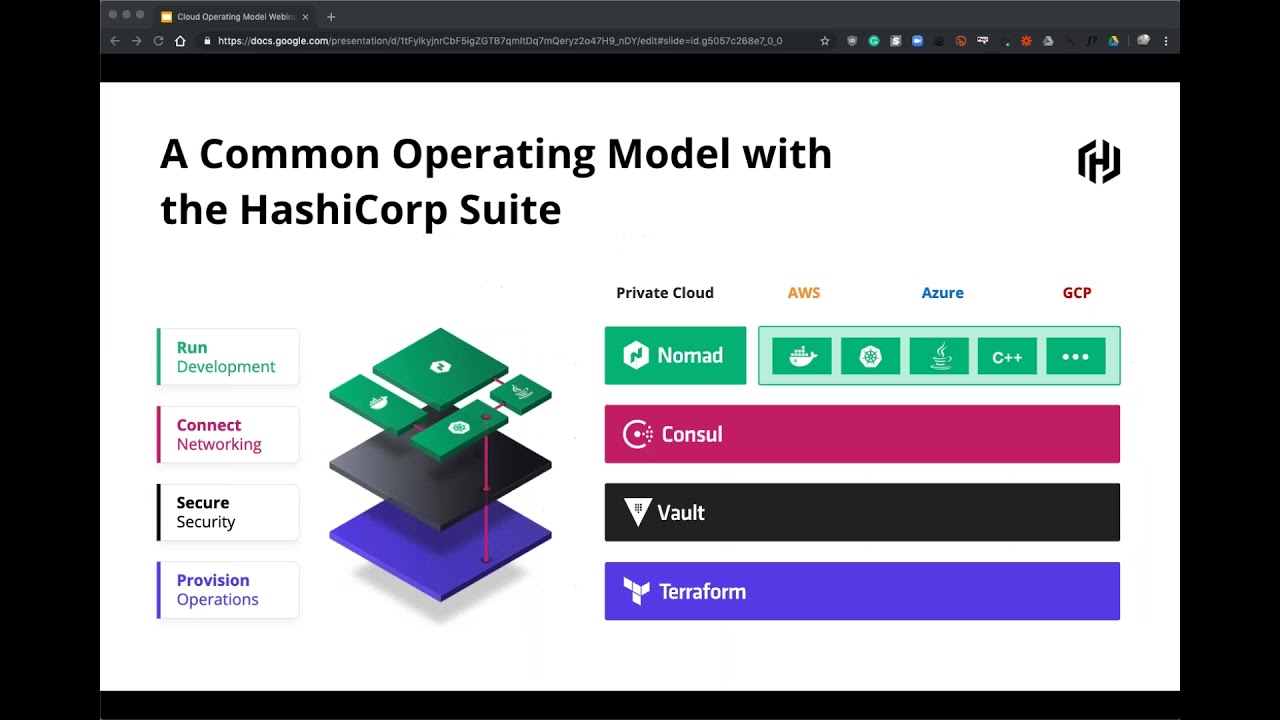
Task: Bookmark this page with the star icon
Action: coord(825,41)
